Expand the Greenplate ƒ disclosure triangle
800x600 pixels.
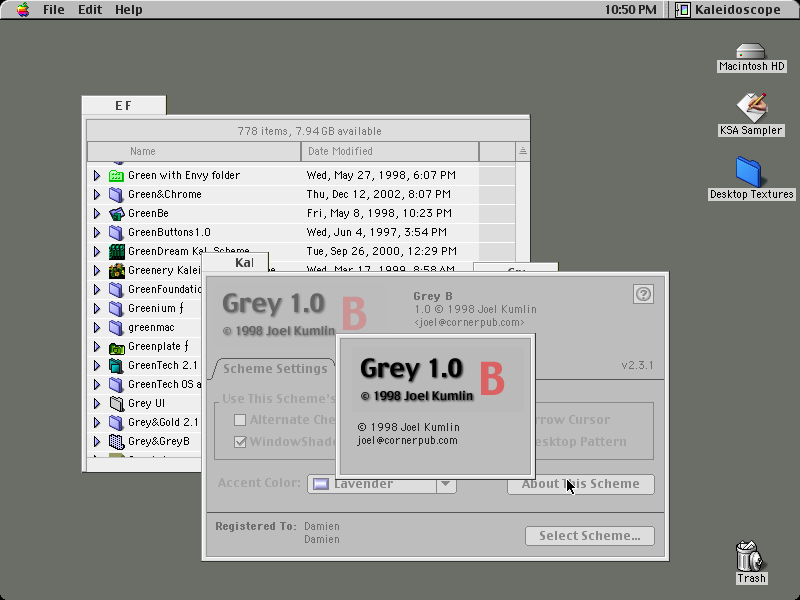tap(97, 347)
